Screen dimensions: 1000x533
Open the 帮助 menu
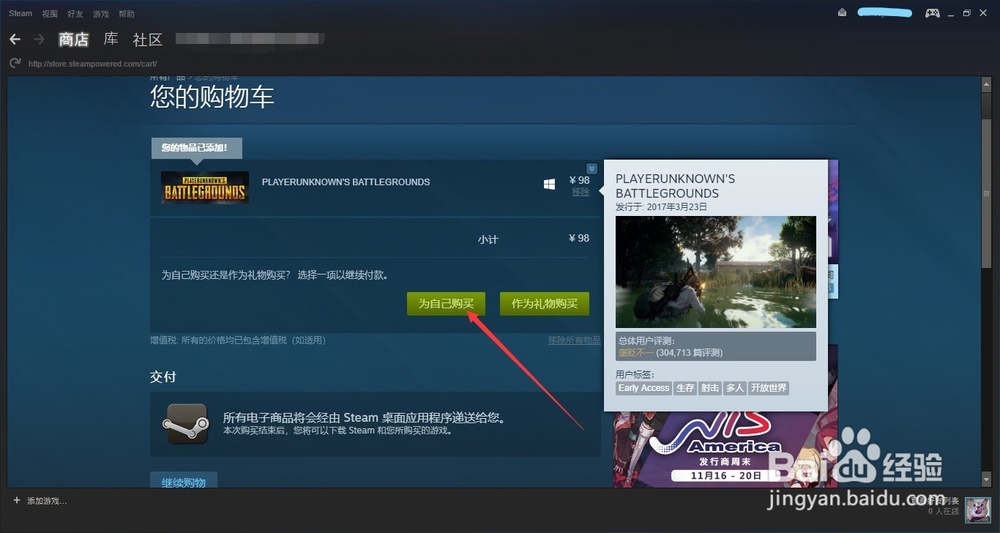click(126, 13)
